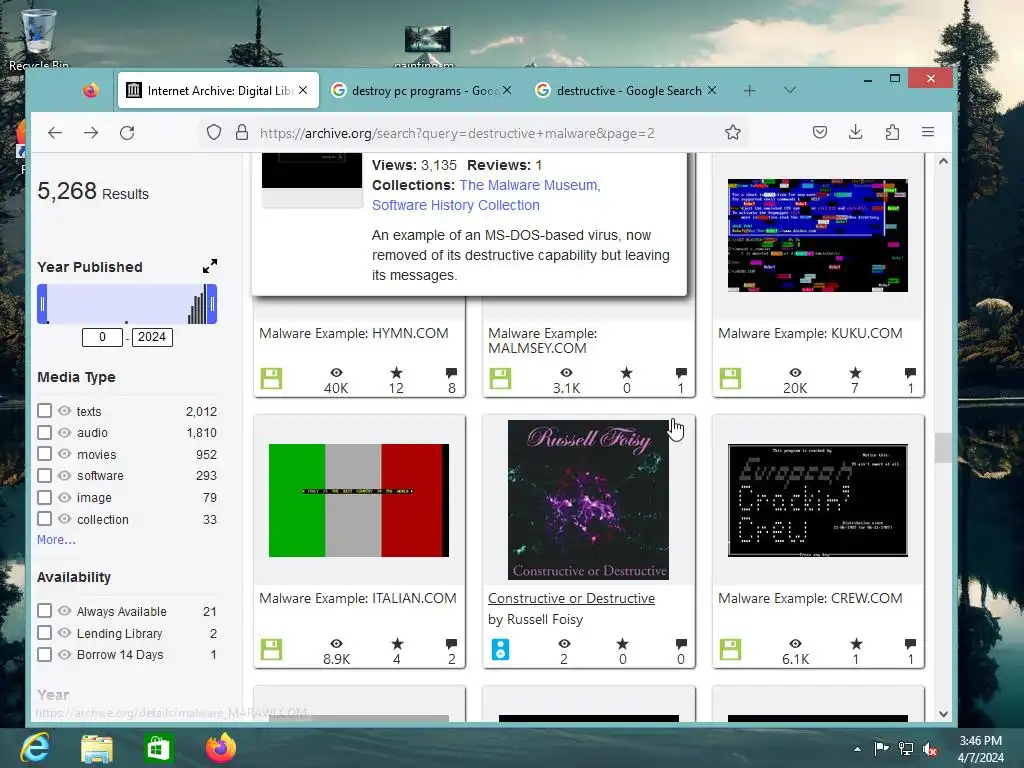The height and width of the screenshot is (768, 1024).
Task: Close the Internet Archive tab
Action: click(x=303, y=91)
